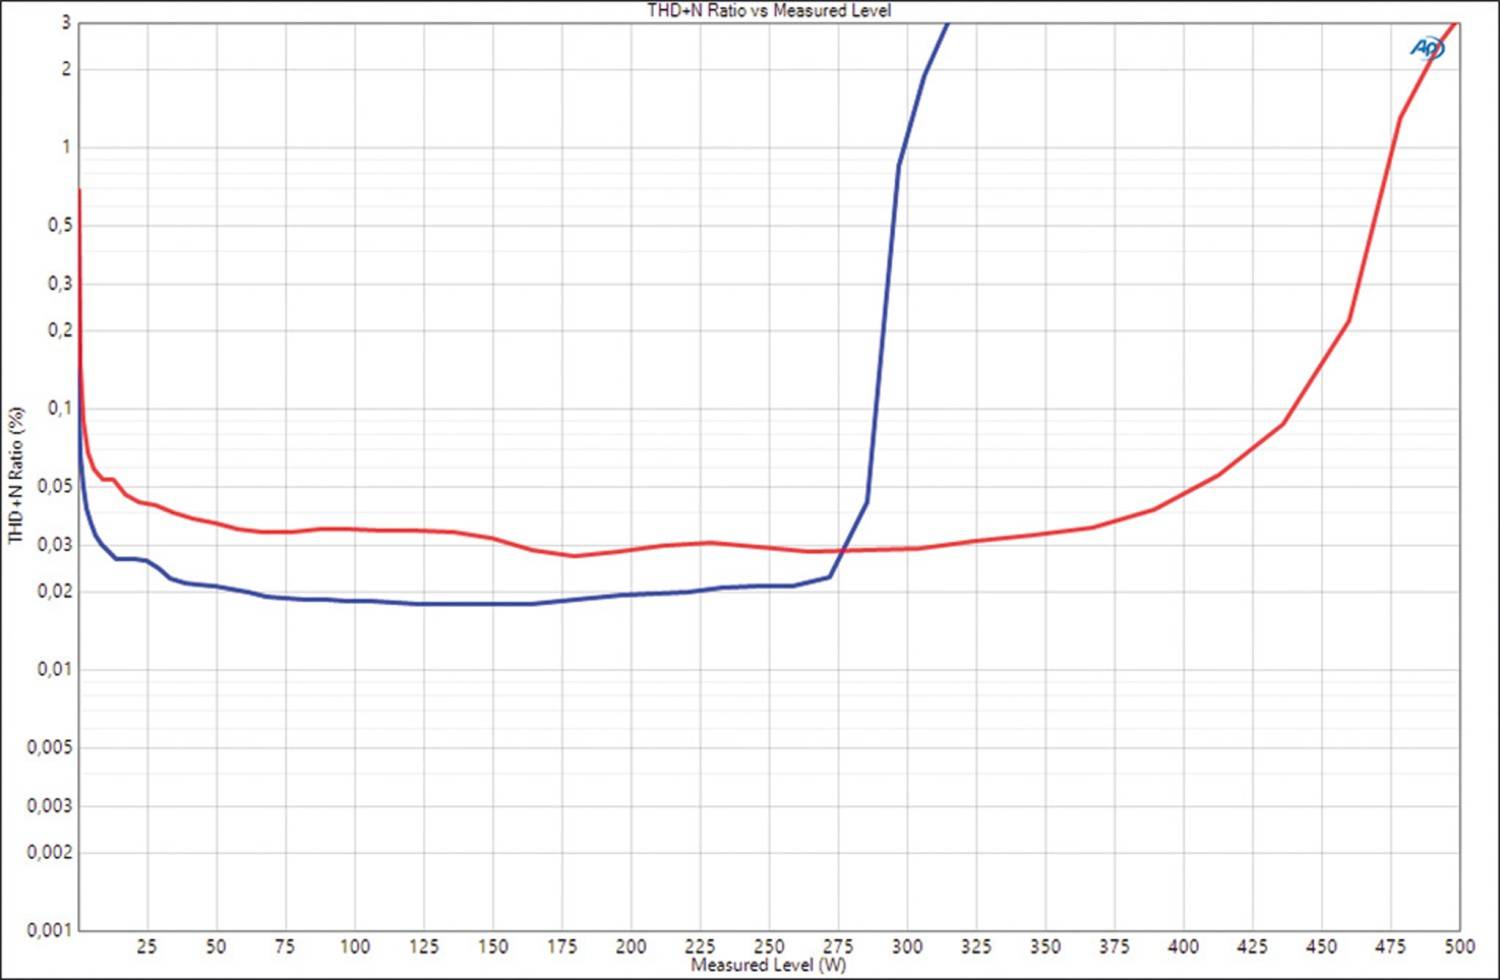Viewport: 1500px width, 980px height.
Task: Click the y-axis tick value 0,003
Action: click(50, 806)
